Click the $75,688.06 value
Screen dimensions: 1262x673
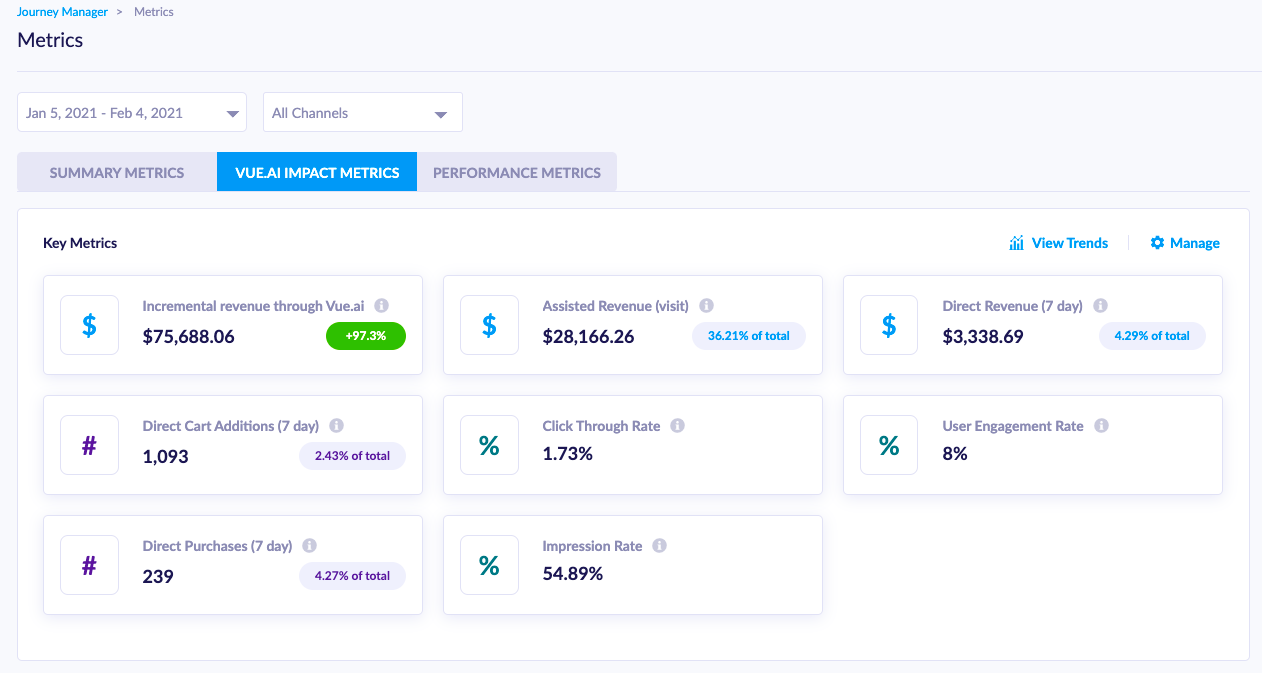click(189, 336)
